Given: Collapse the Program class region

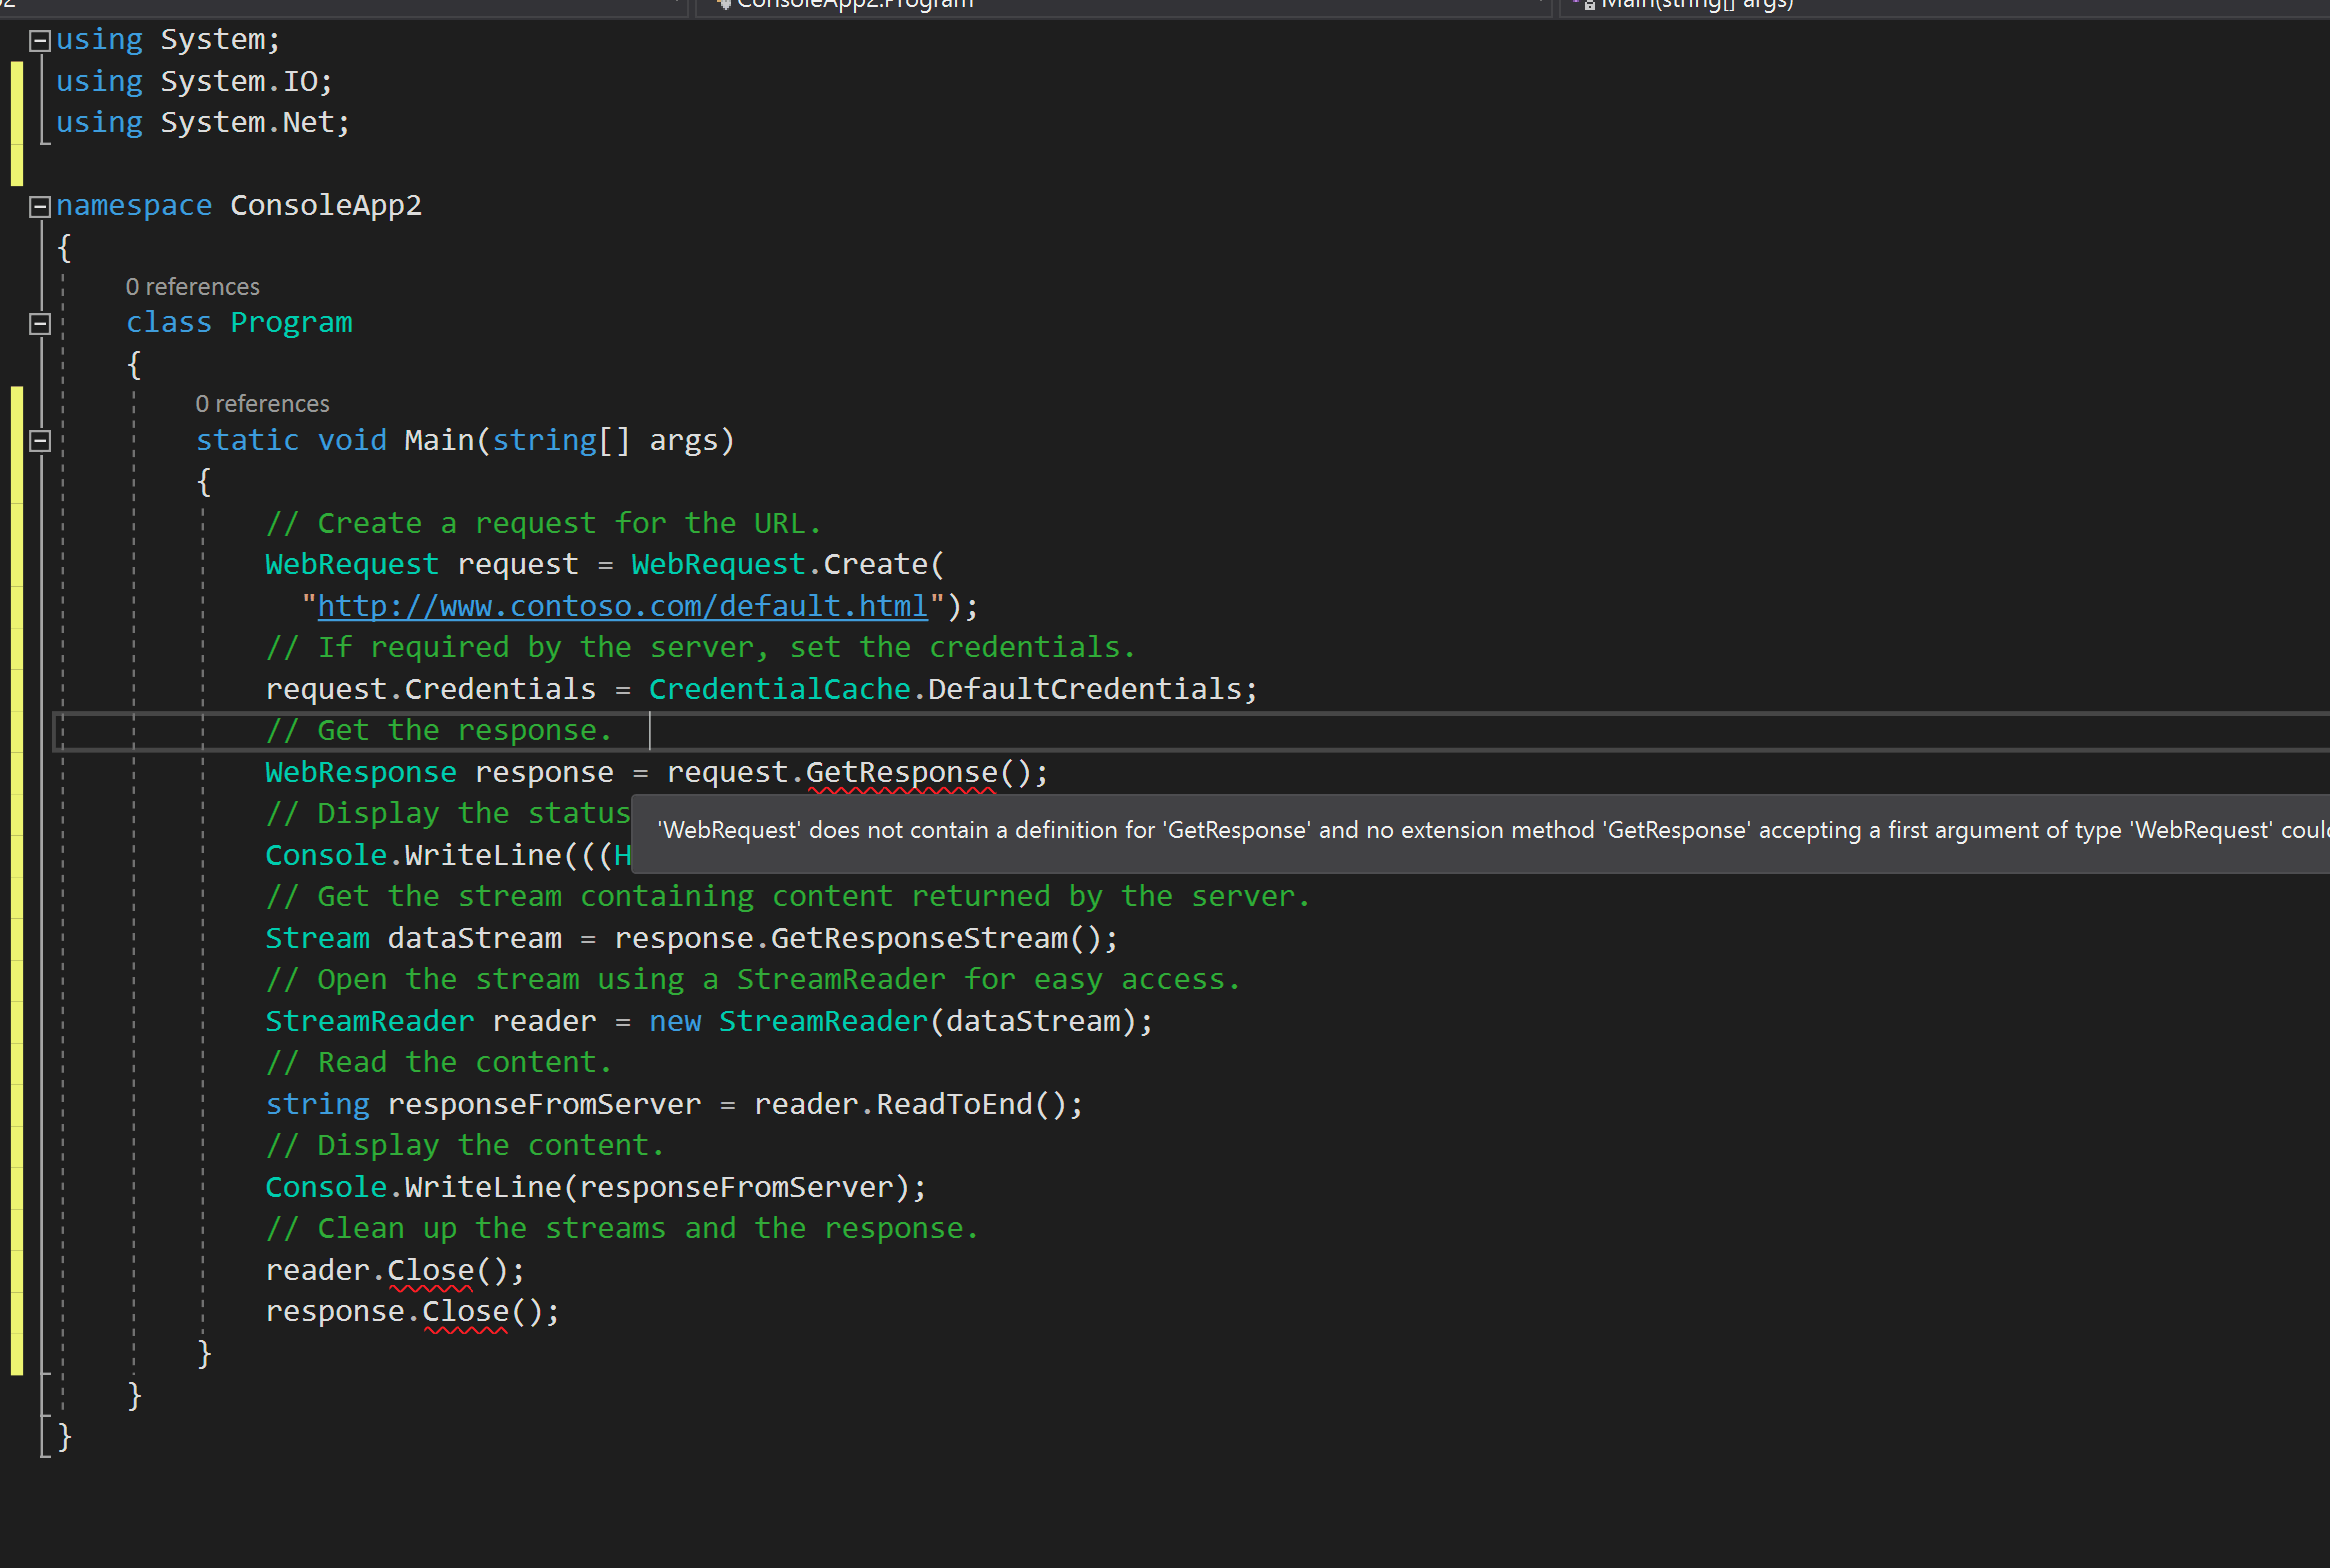Looking at the screenshot, I should (40, 323).
